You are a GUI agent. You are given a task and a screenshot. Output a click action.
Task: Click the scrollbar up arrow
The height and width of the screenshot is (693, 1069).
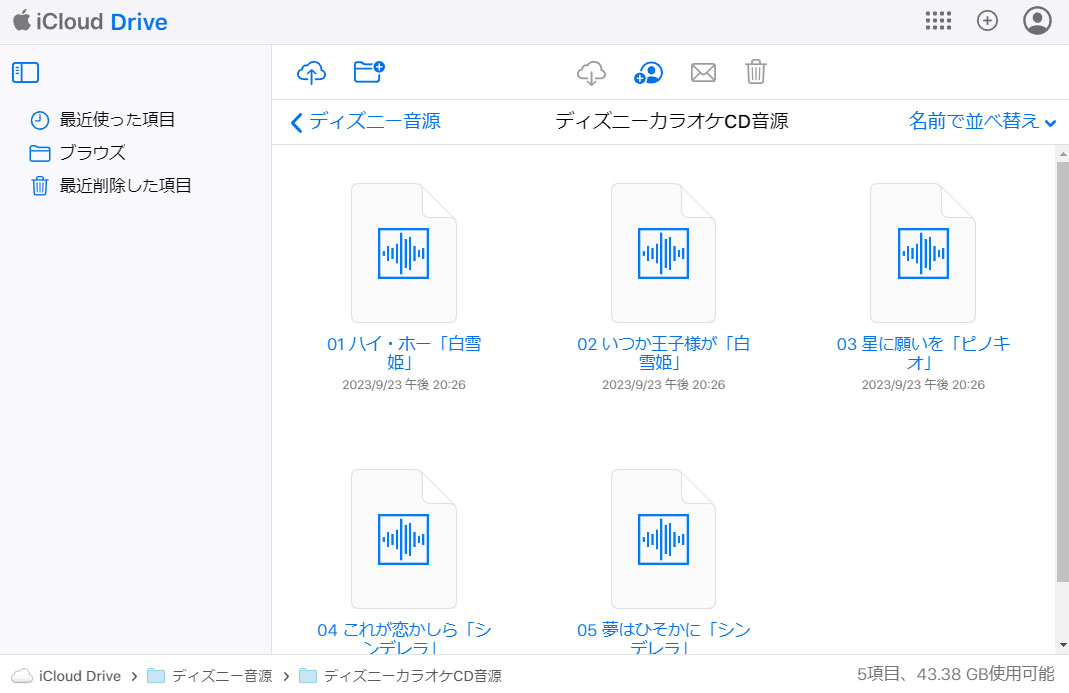click(x=1063, y=155)
